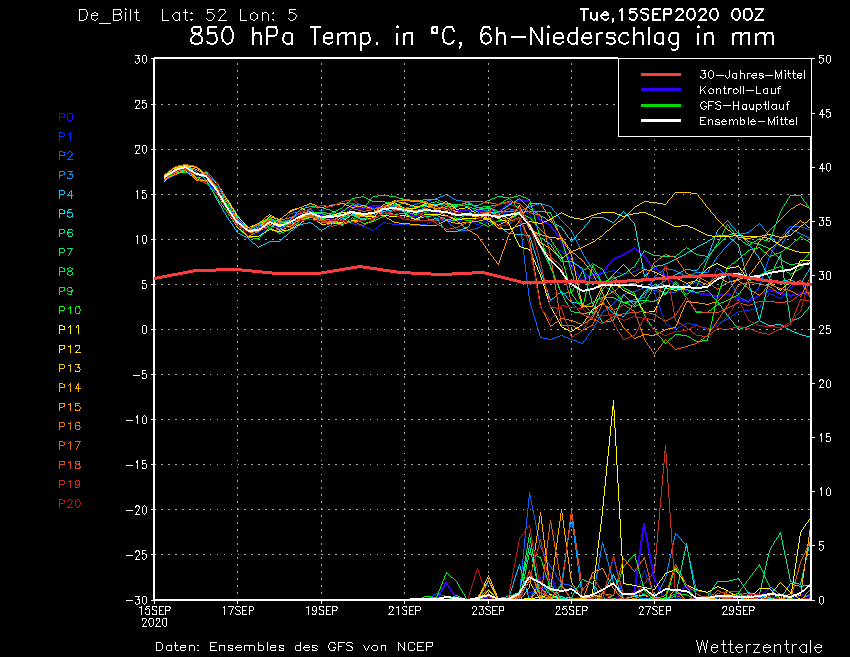Click the 17SEP x-axis label
The width and height of the screenshot is (850, 657).
pyautogui.click(x=238, y=611)
